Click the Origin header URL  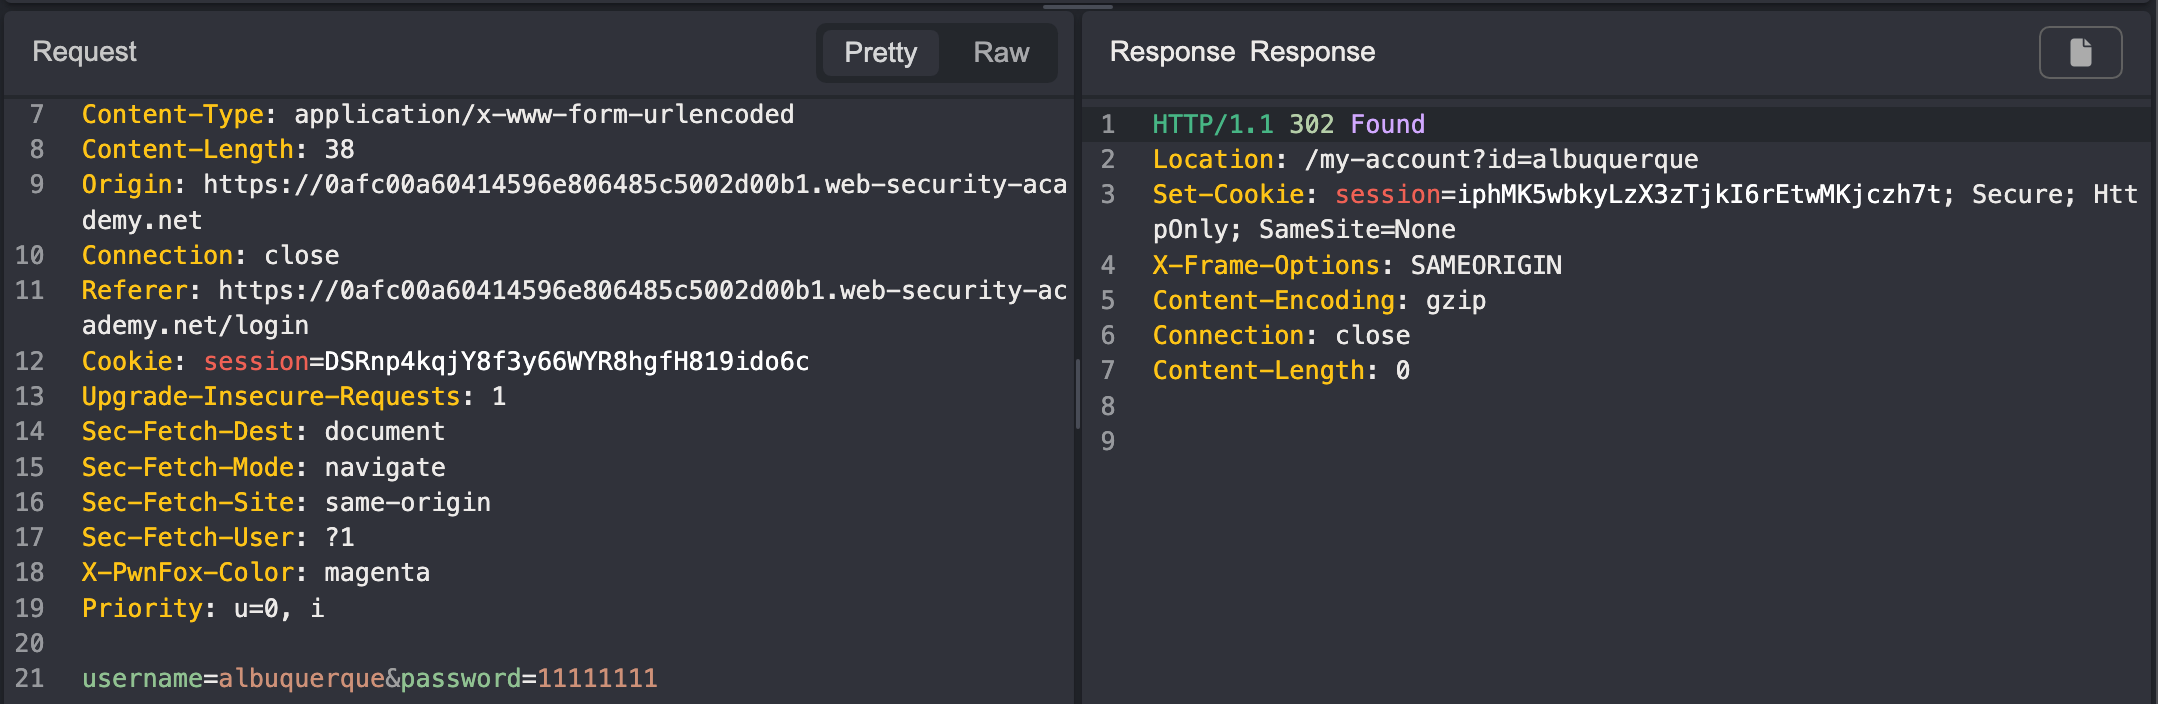(x=634, y=184)
